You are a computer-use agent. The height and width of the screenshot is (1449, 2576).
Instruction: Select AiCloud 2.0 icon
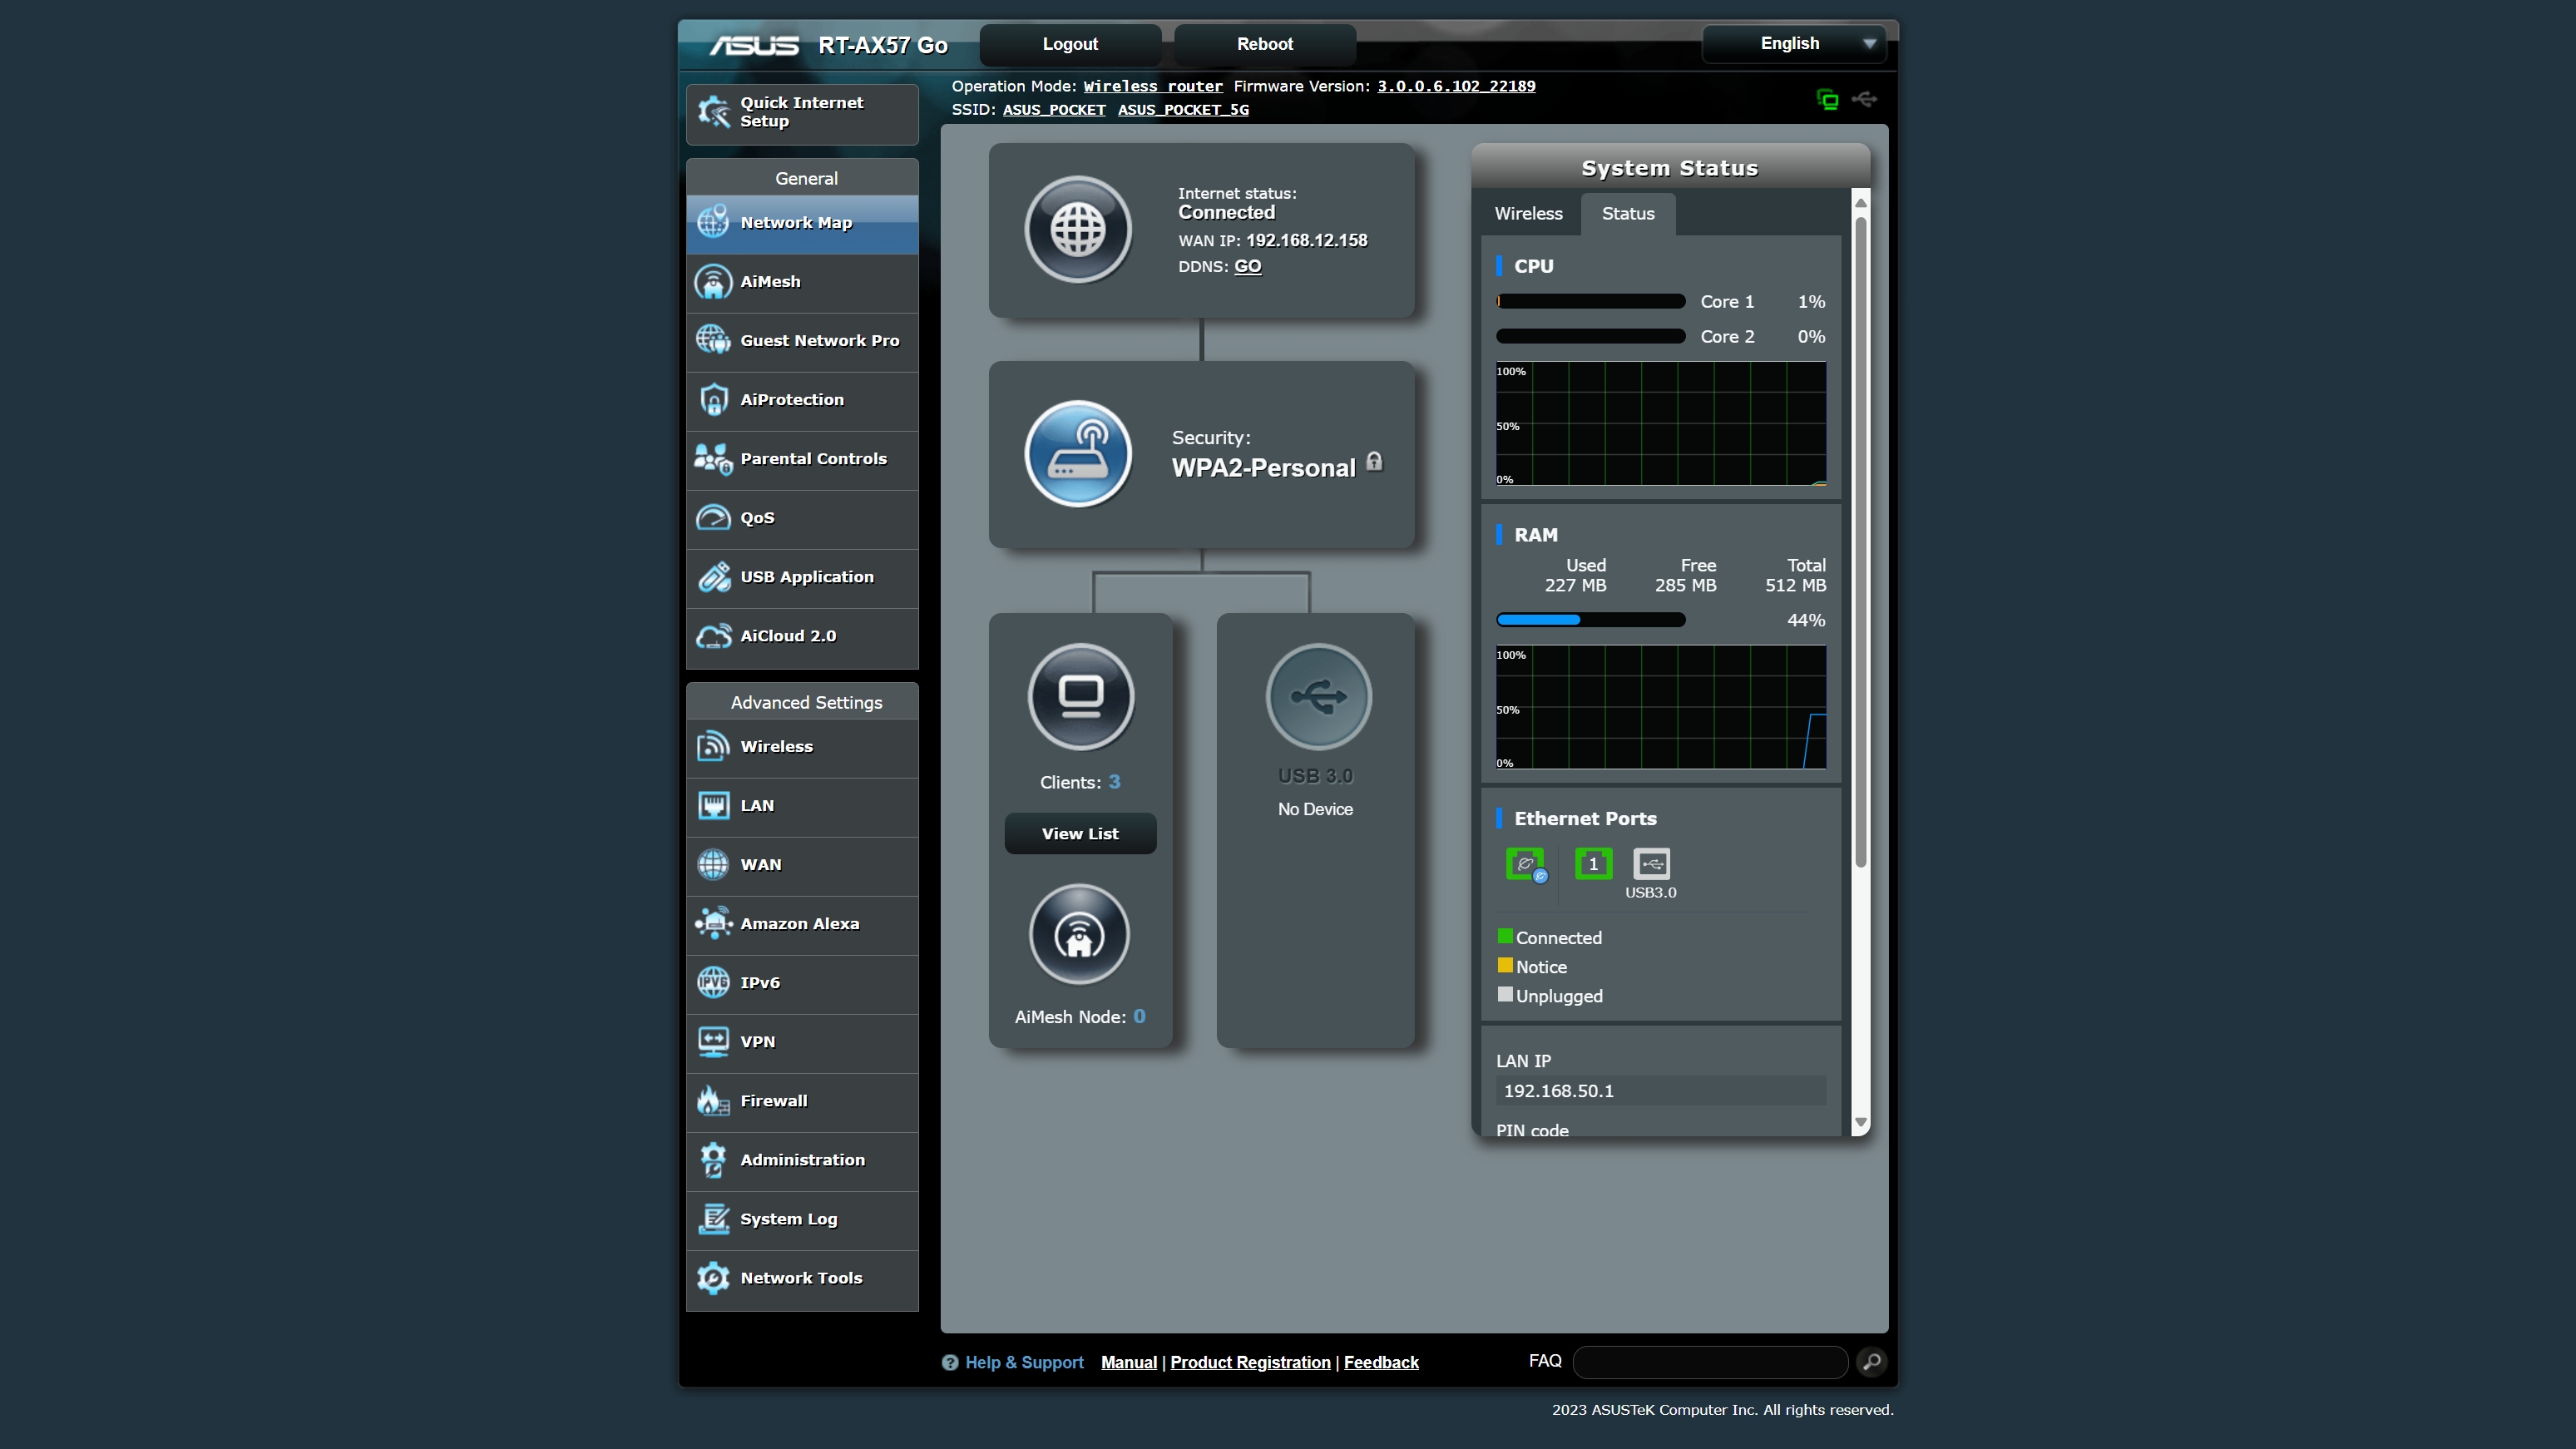(x=716, y=633)
